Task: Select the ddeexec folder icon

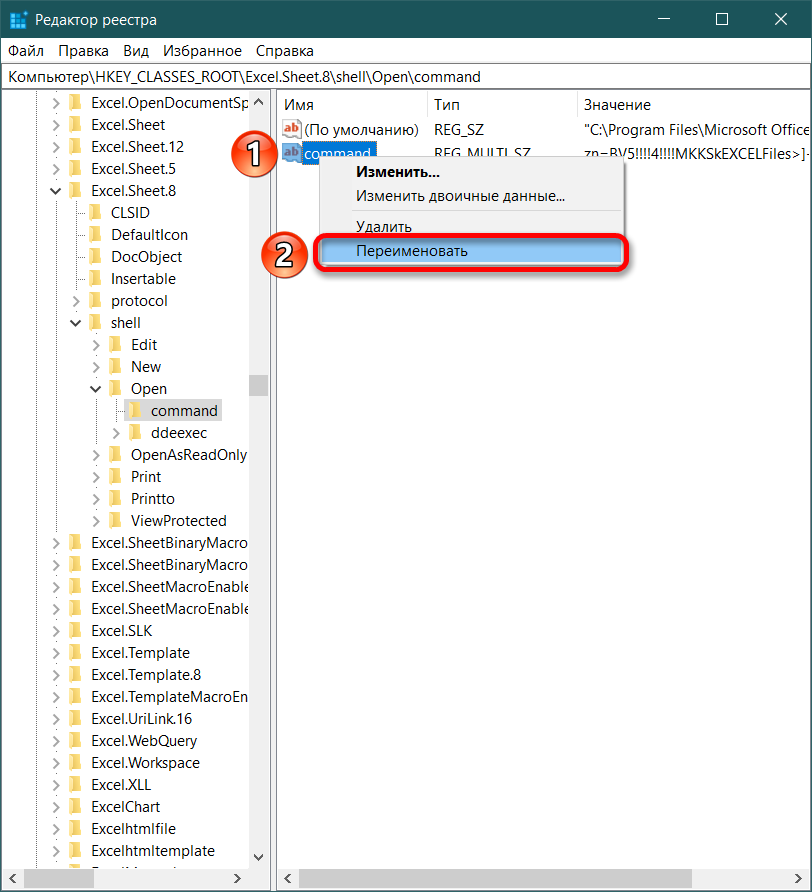Action: (x=135, y=432)
